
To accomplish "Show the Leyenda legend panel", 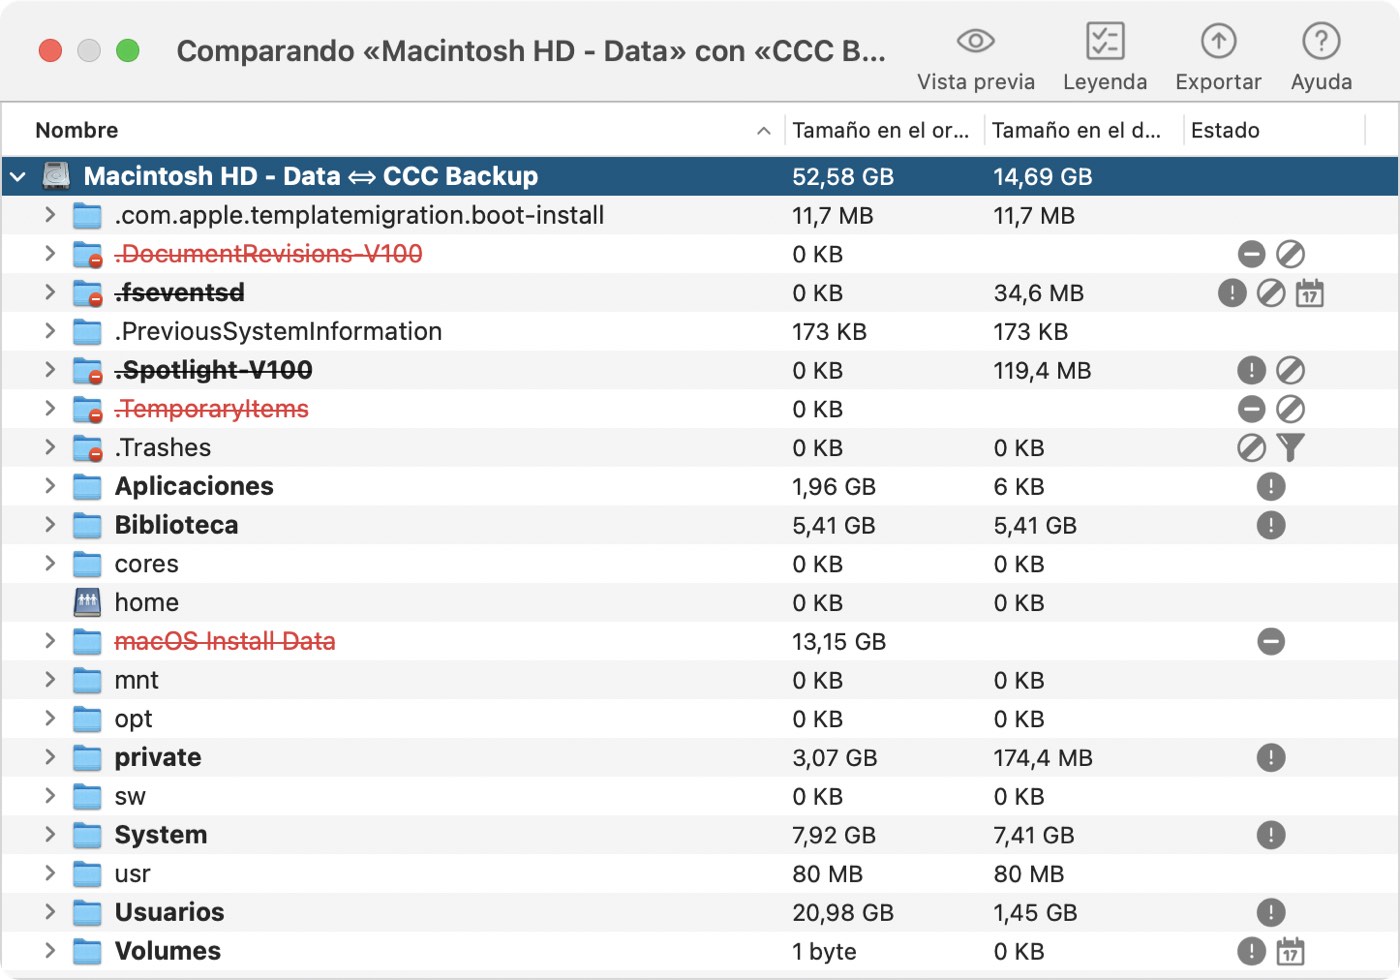I will point(1105,58).
